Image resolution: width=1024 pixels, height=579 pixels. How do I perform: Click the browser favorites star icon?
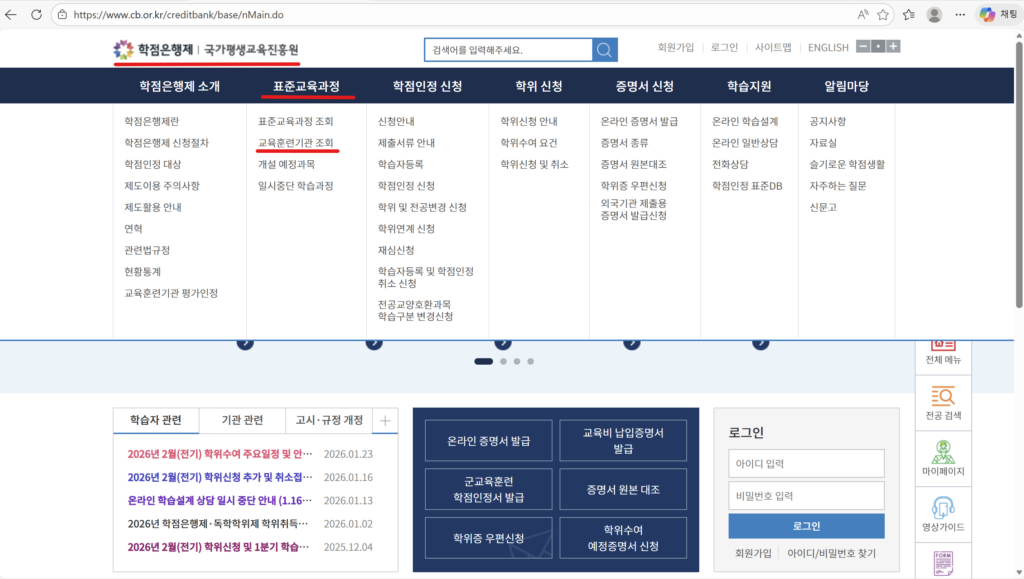click(x=883, y=15)
